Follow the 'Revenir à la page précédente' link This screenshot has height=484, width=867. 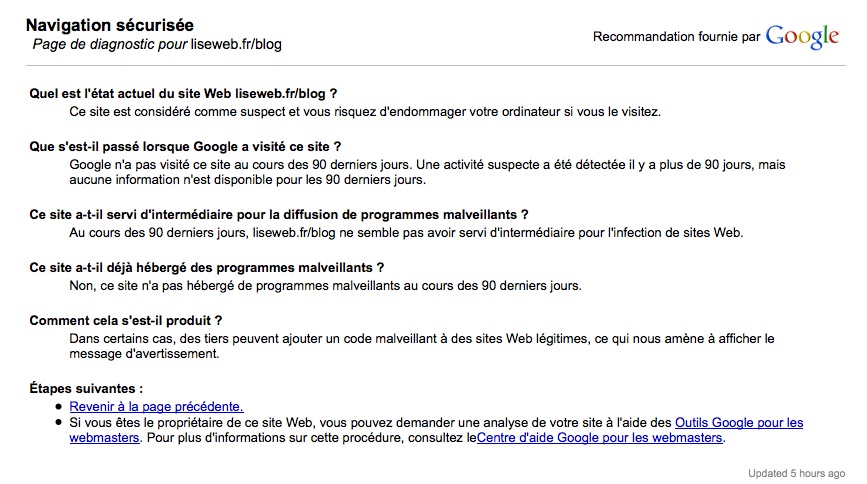(156, 406)
